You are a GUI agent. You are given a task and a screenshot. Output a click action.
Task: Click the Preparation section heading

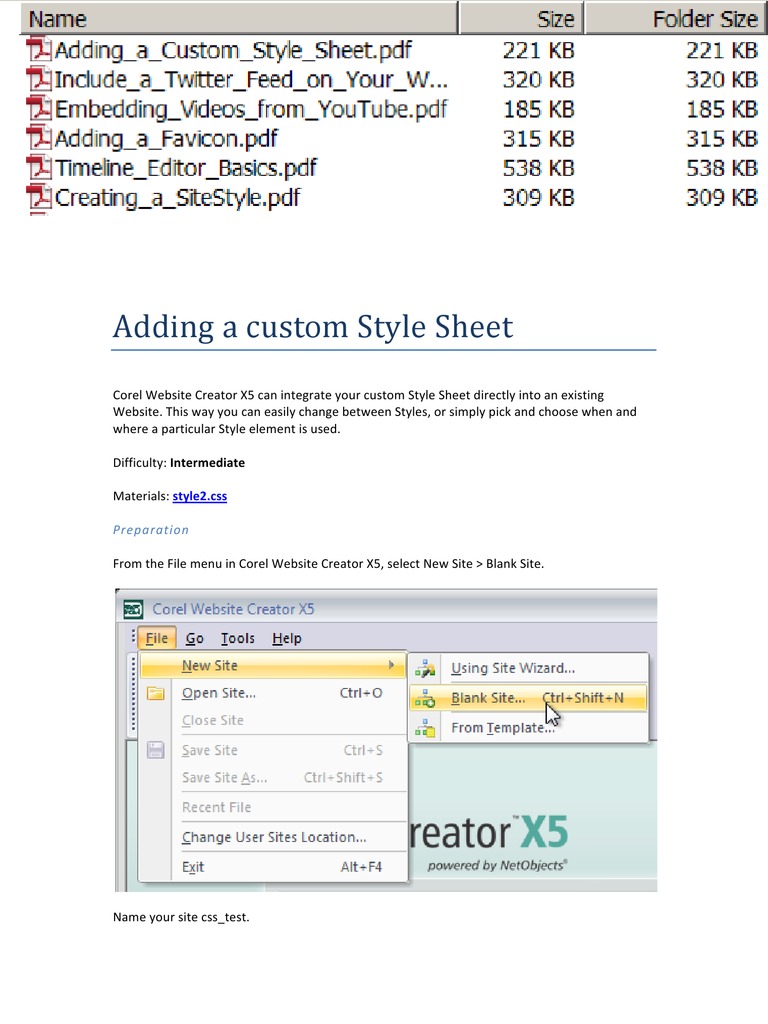coord(151,530)
